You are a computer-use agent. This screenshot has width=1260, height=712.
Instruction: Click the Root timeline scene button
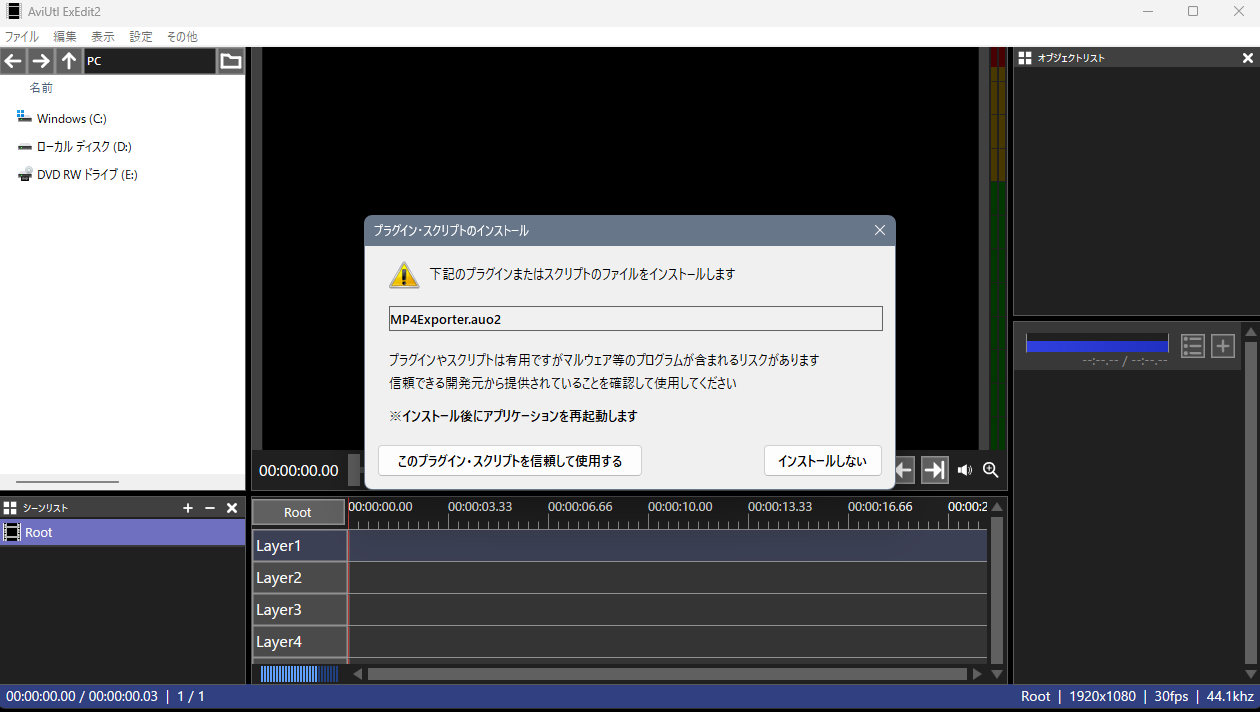[298, 512]
